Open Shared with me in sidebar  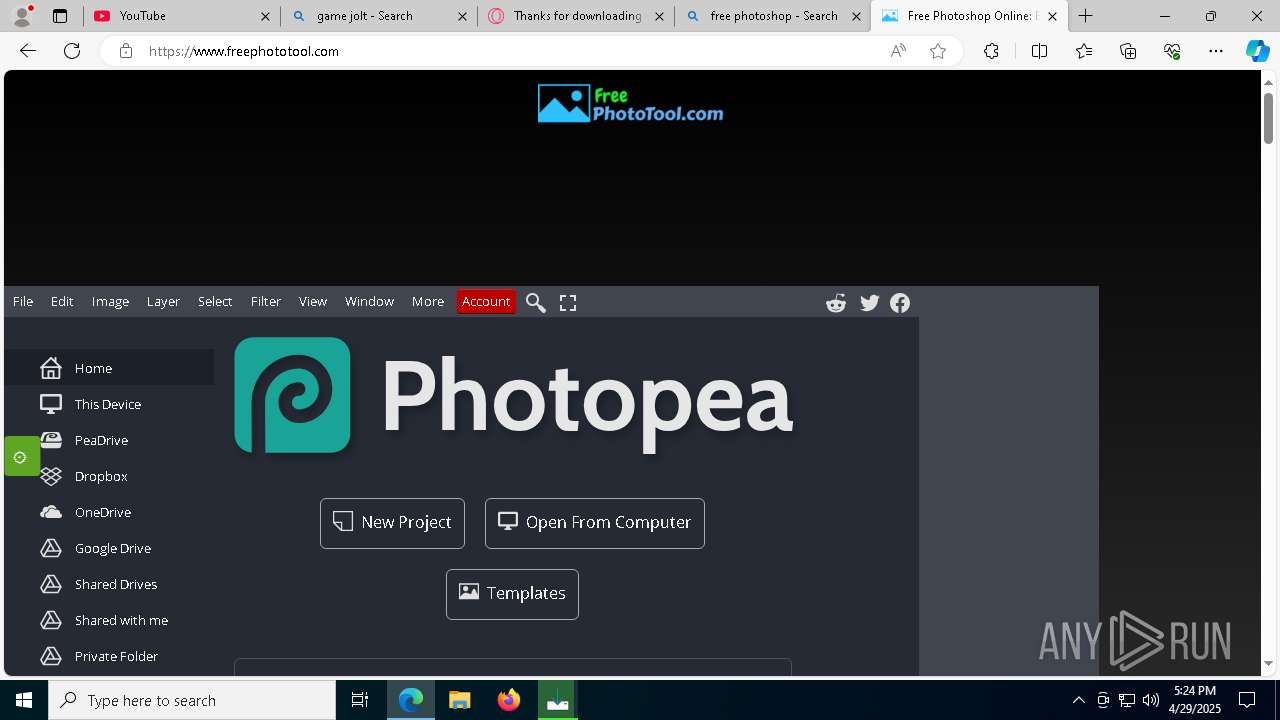tap(110, 620)
